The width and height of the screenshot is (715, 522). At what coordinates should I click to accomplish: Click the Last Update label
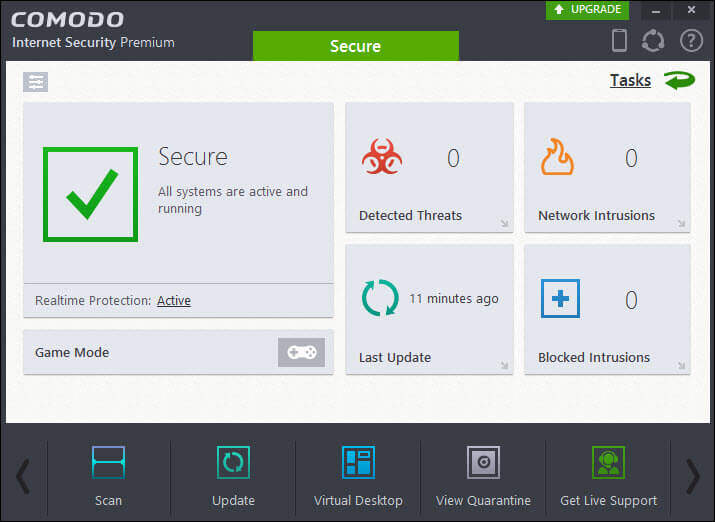tap(395, 357)
